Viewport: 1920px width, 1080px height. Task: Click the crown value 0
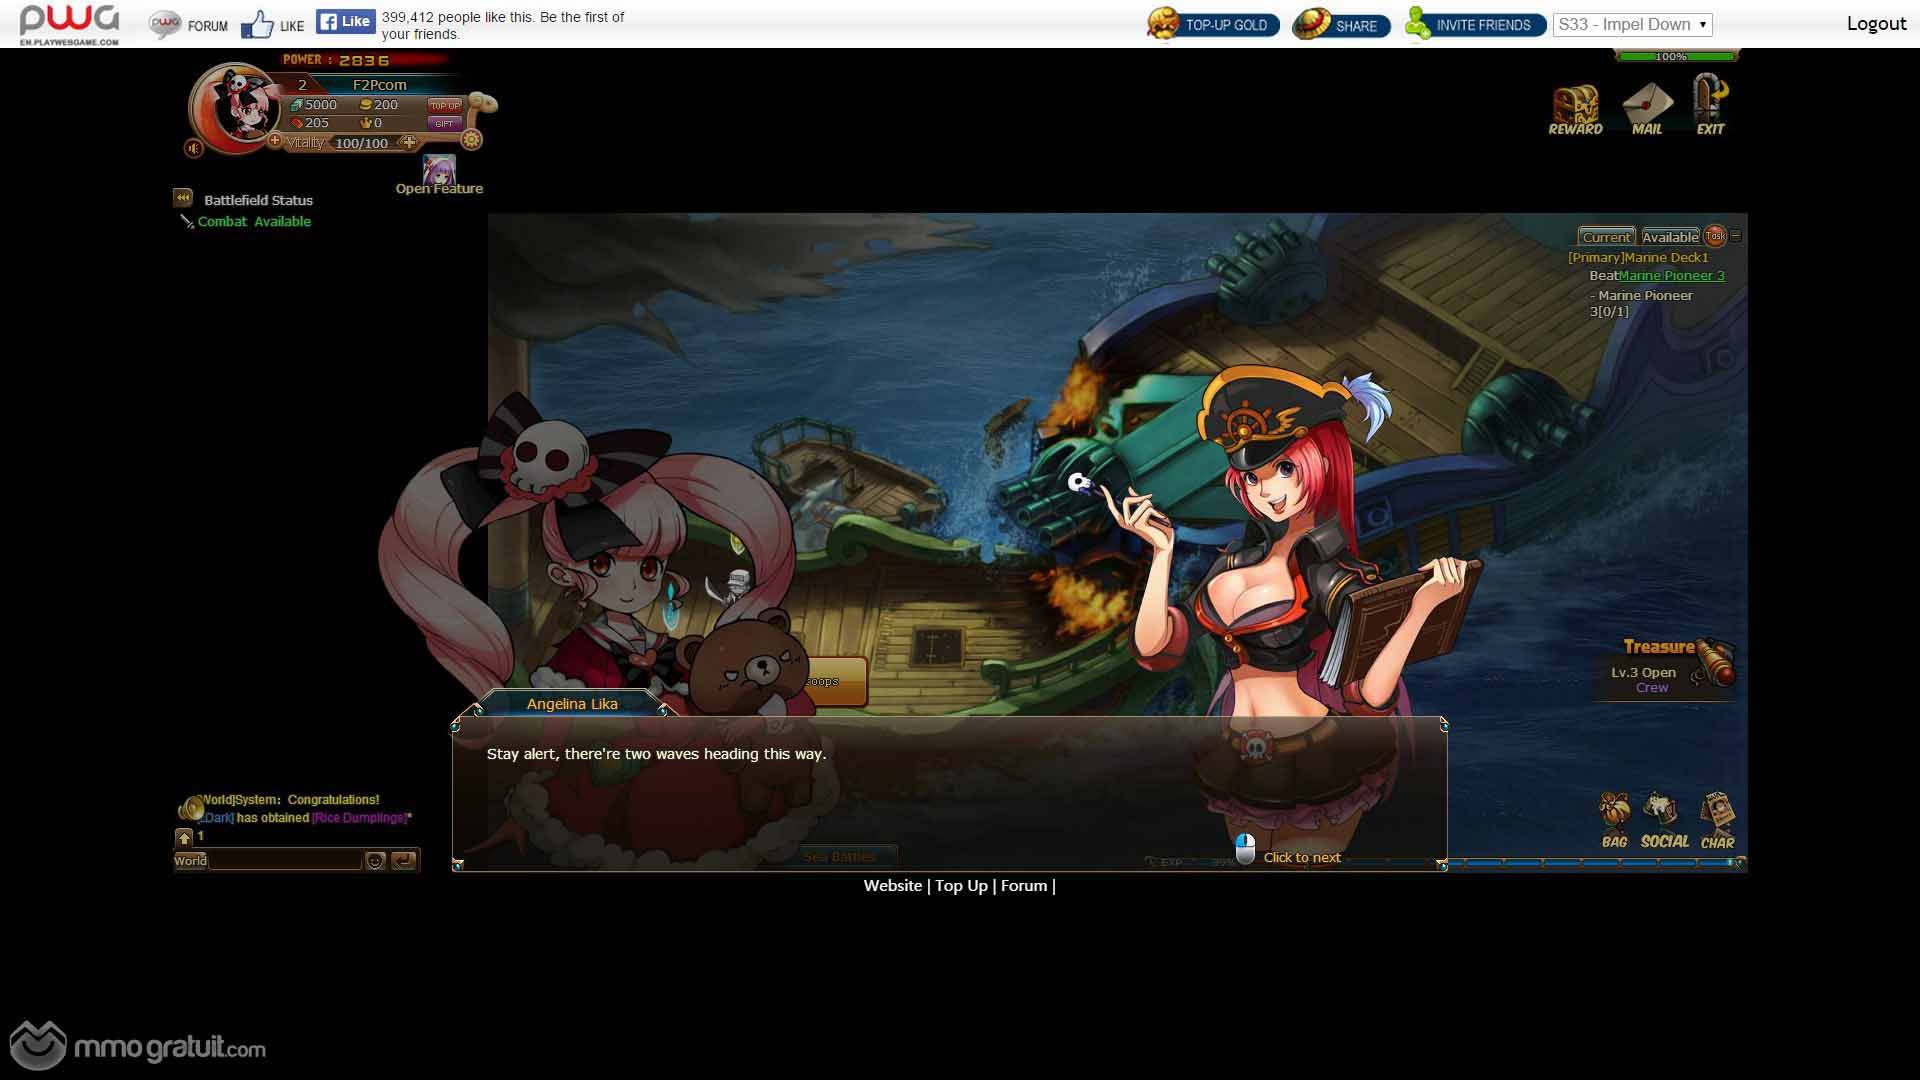tap(371, 123)
